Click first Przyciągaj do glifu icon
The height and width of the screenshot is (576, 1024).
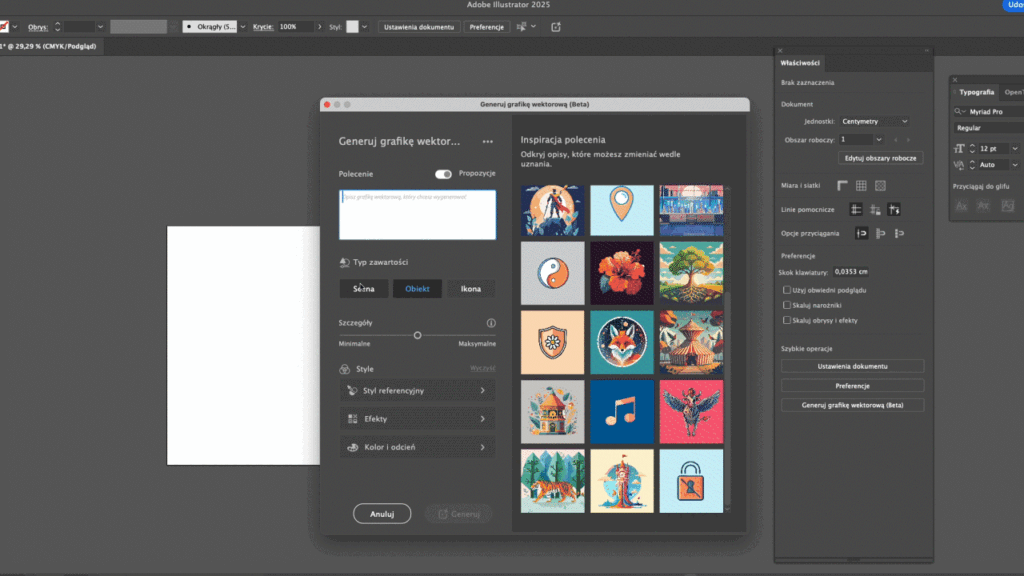(x=961, y=206)
